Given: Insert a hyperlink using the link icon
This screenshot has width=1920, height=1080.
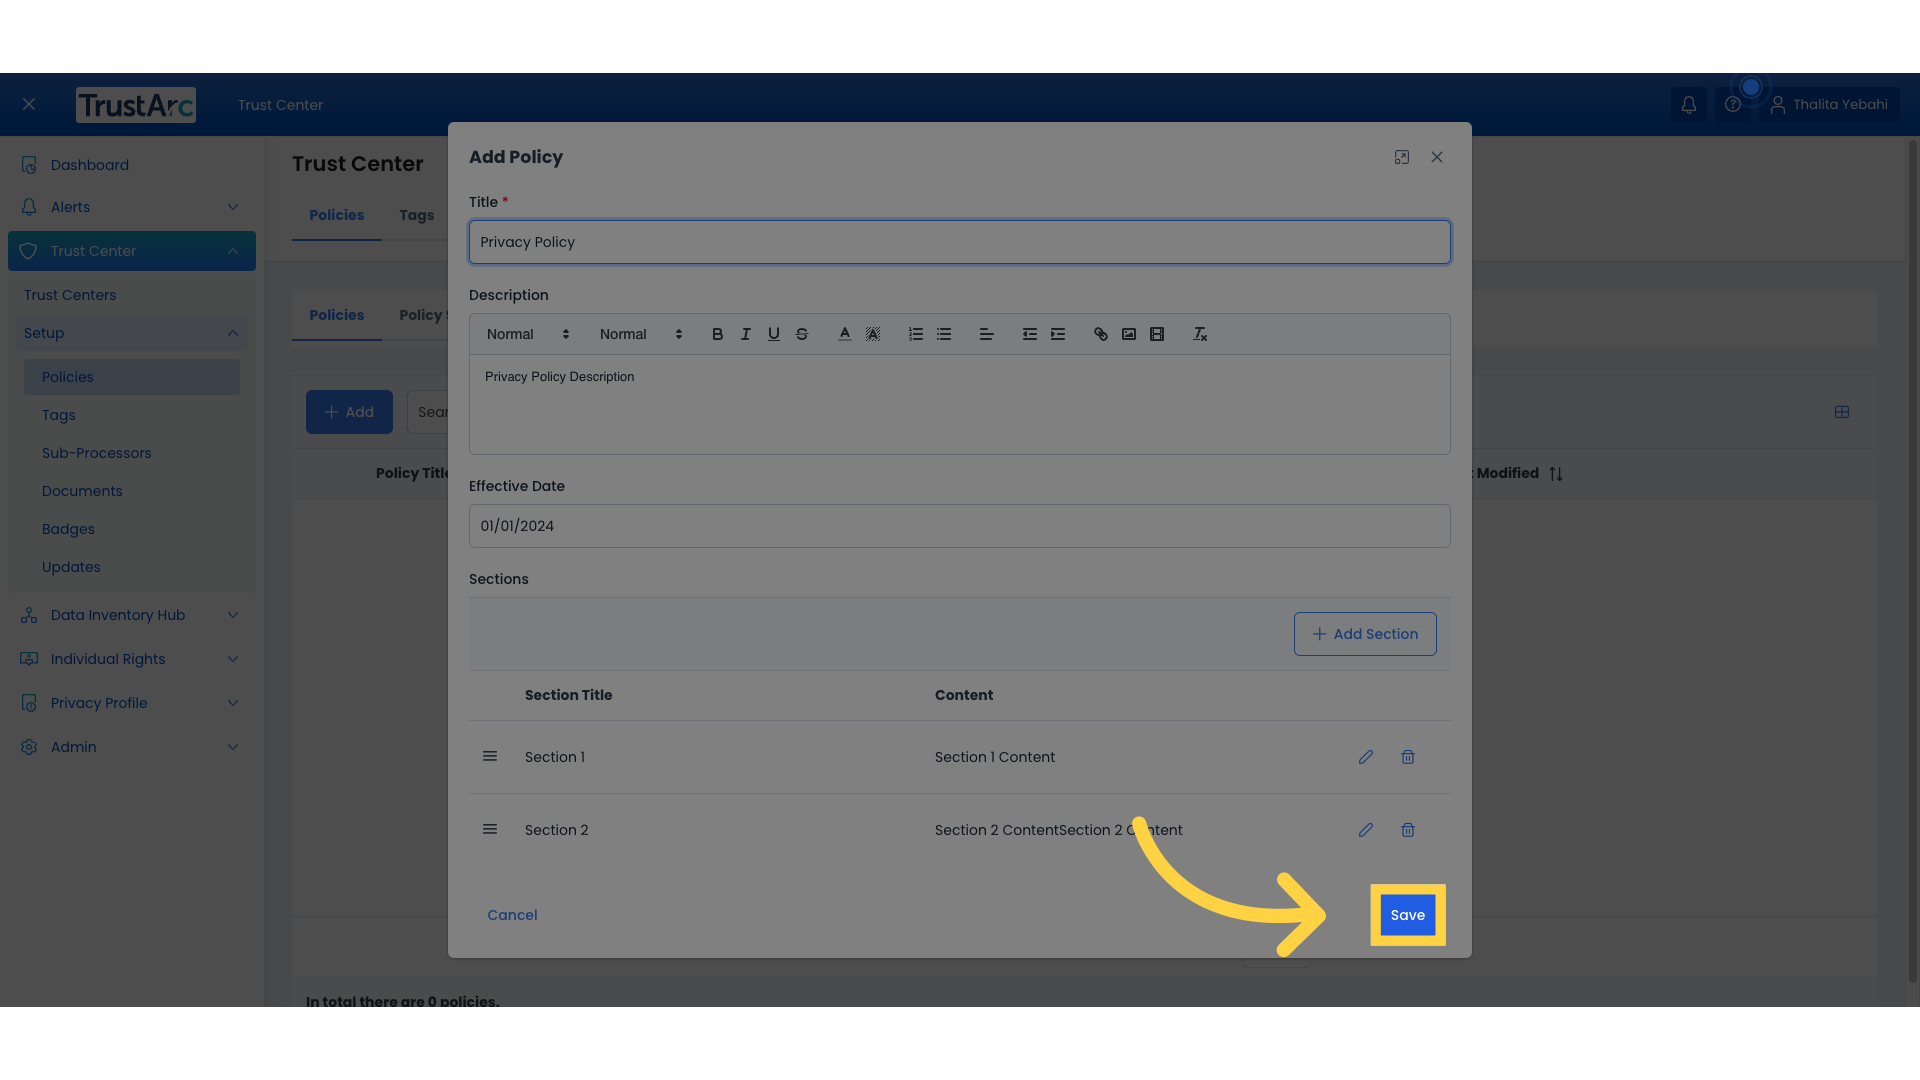Looking at the screenshot, I should point(1101,334).
